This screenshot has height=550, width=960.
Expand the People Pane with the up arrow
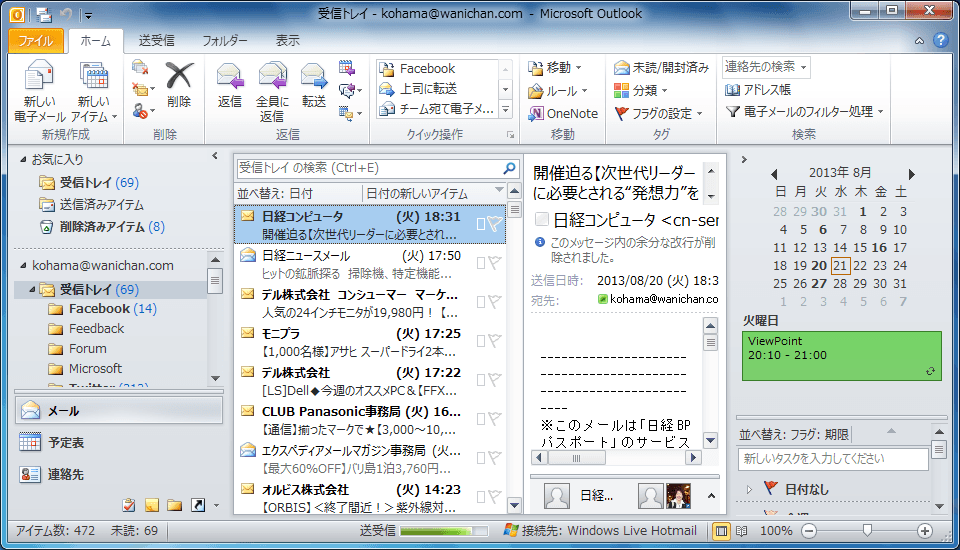tap(711, 495)
